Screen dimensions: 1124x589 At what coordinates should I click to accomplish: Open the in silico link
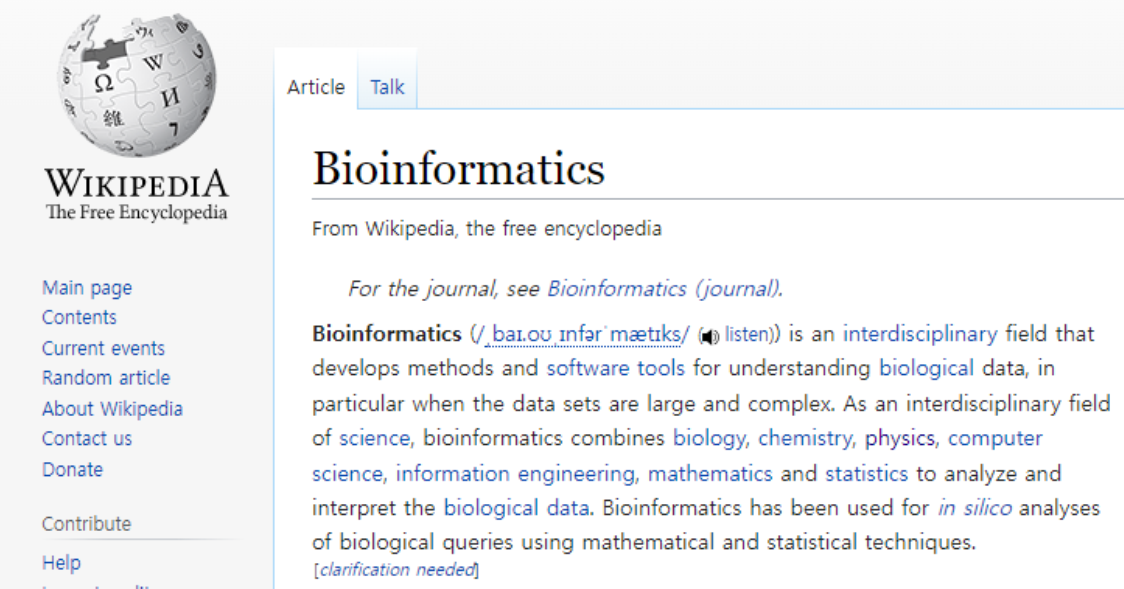pyautogui.click(x=974, y=508)
